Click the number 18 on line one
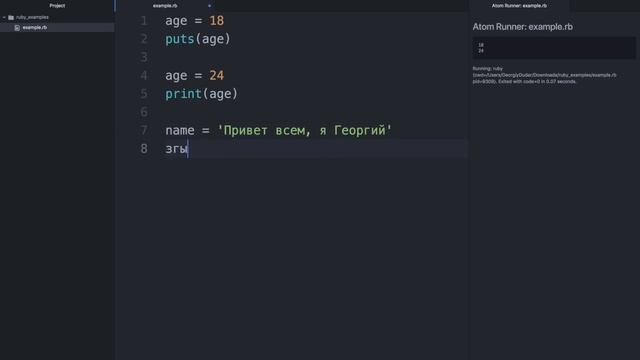 pyautogui.click(x=216, y=21)
